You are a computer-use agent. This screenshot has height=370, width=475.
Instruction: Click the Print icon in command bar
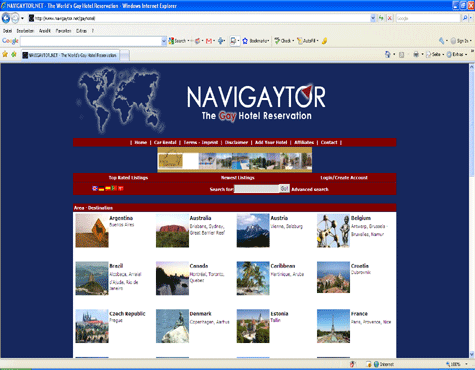click(x=416, y=54)
